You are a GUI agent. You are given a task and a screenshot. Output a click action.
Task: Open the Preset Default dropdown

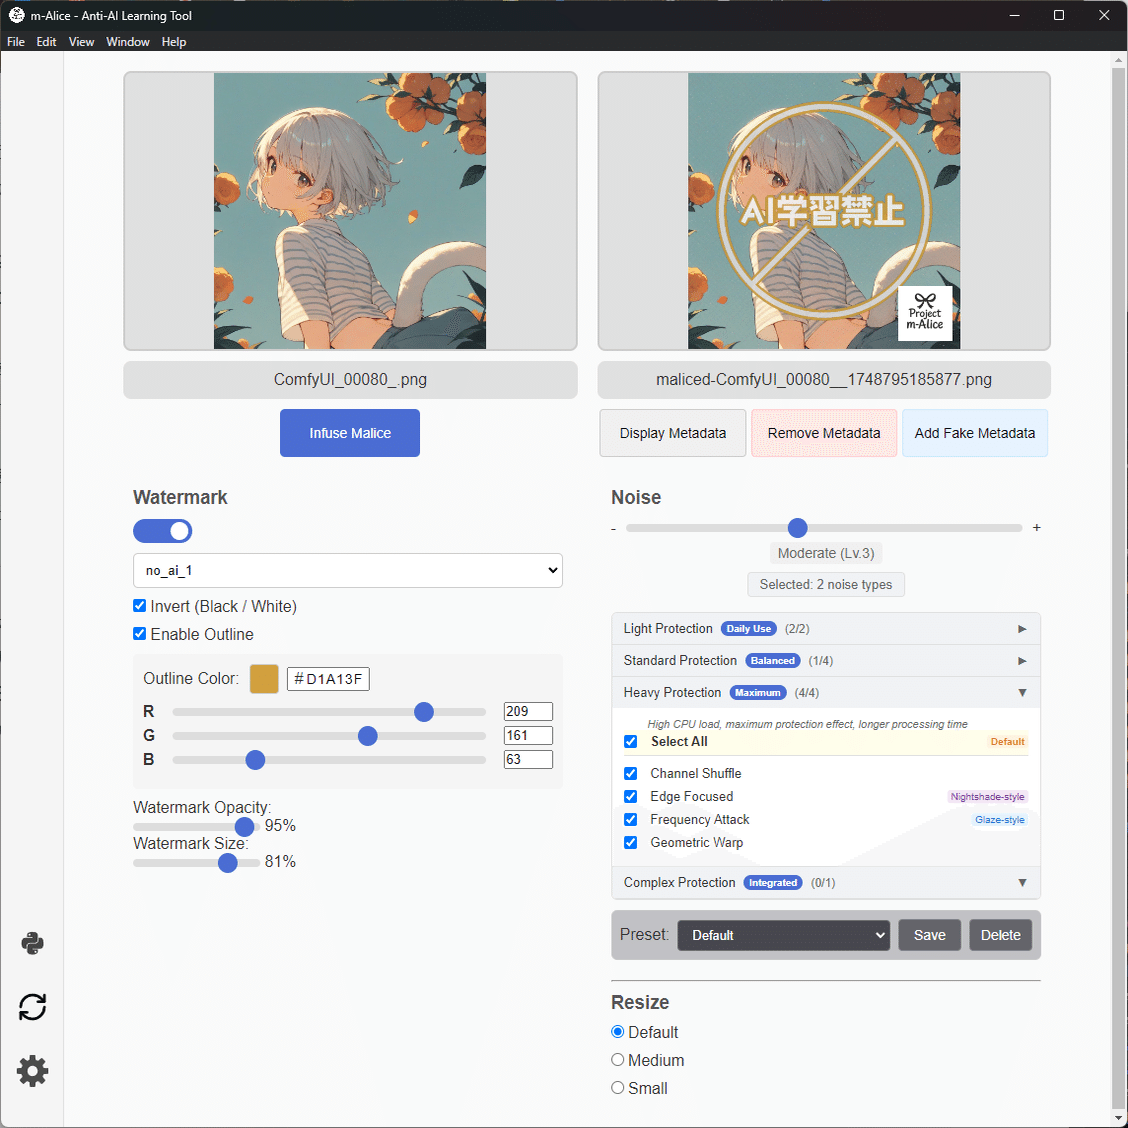point(783,935)
